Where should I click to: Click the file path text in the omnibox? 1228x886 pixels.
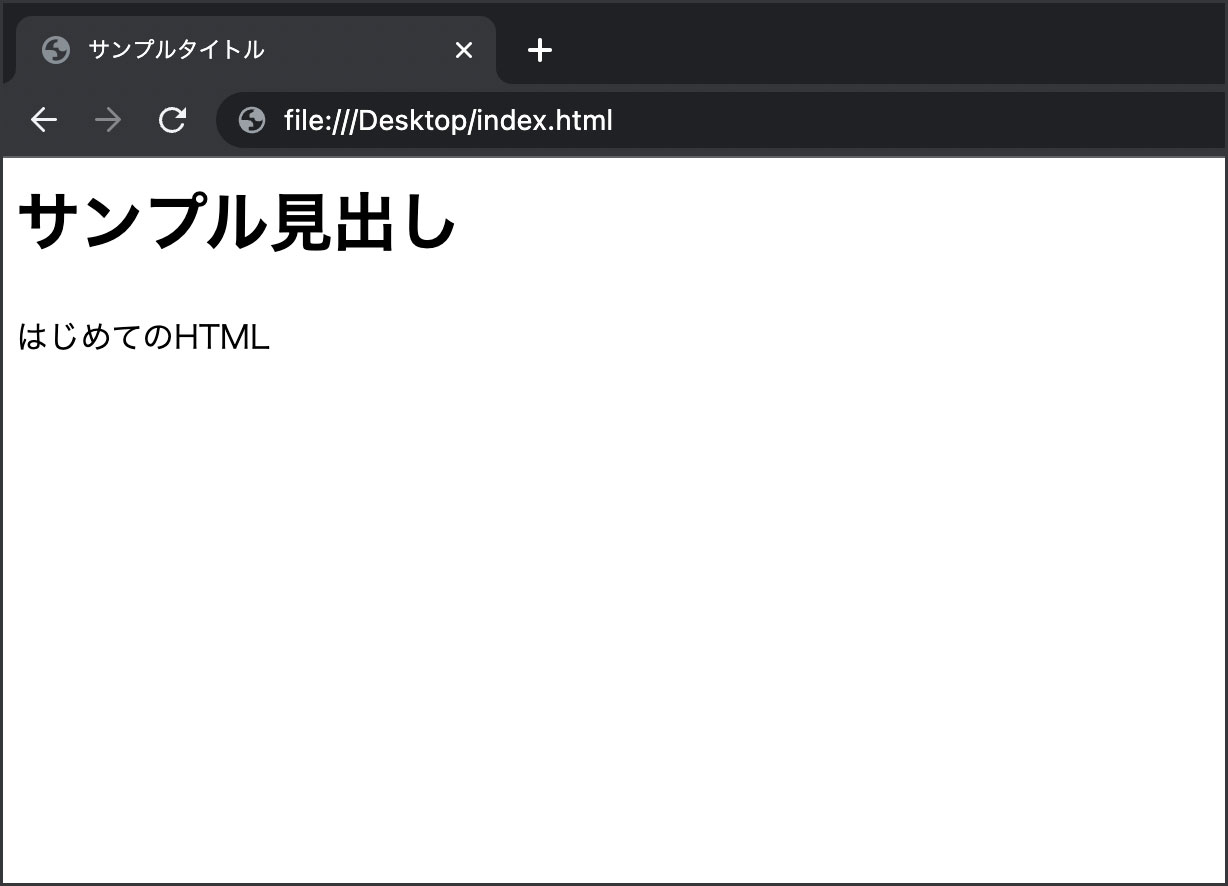click(448, 120)
